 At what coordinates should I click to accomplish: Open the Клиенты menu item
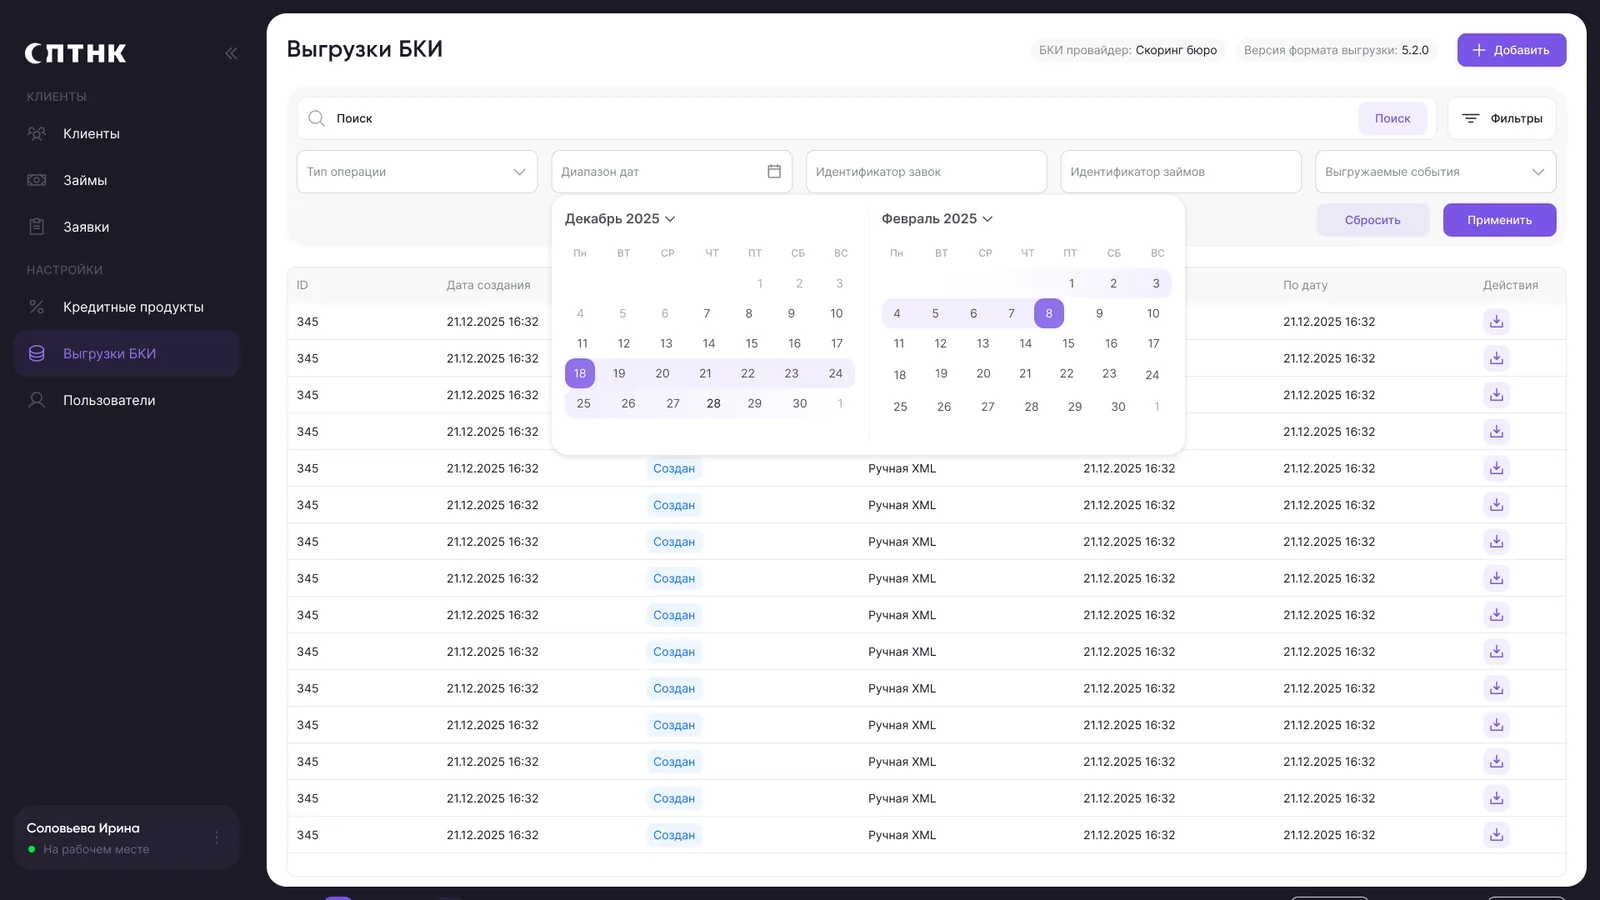[127, 133]
